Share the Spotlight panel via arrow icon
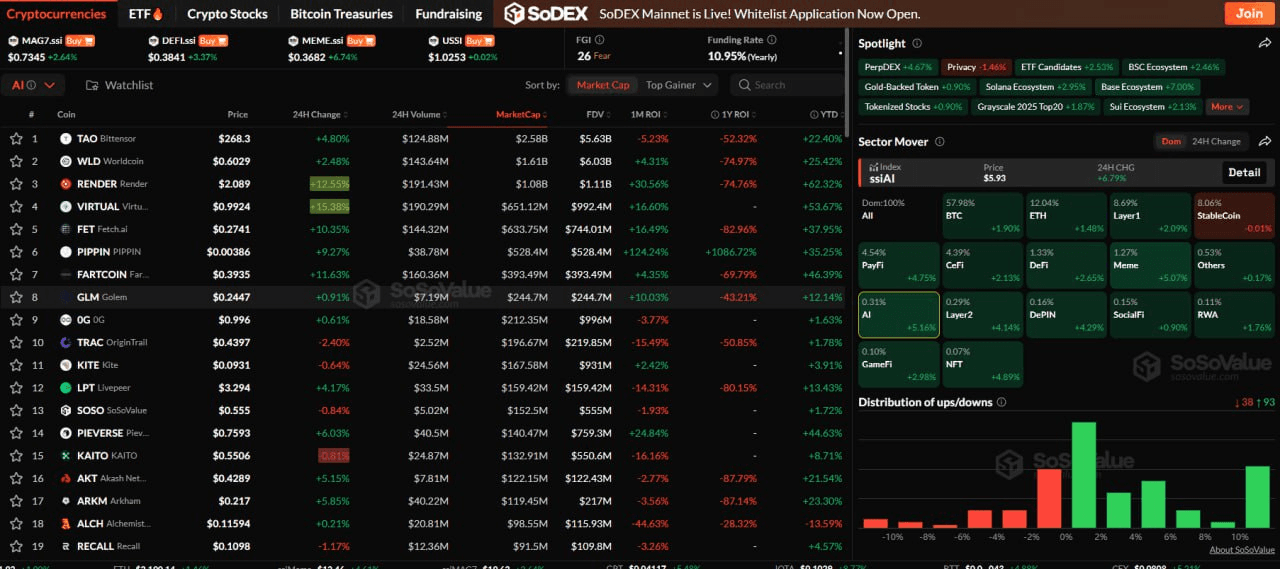The image size is (1280, 569). tap(1264, 44)
